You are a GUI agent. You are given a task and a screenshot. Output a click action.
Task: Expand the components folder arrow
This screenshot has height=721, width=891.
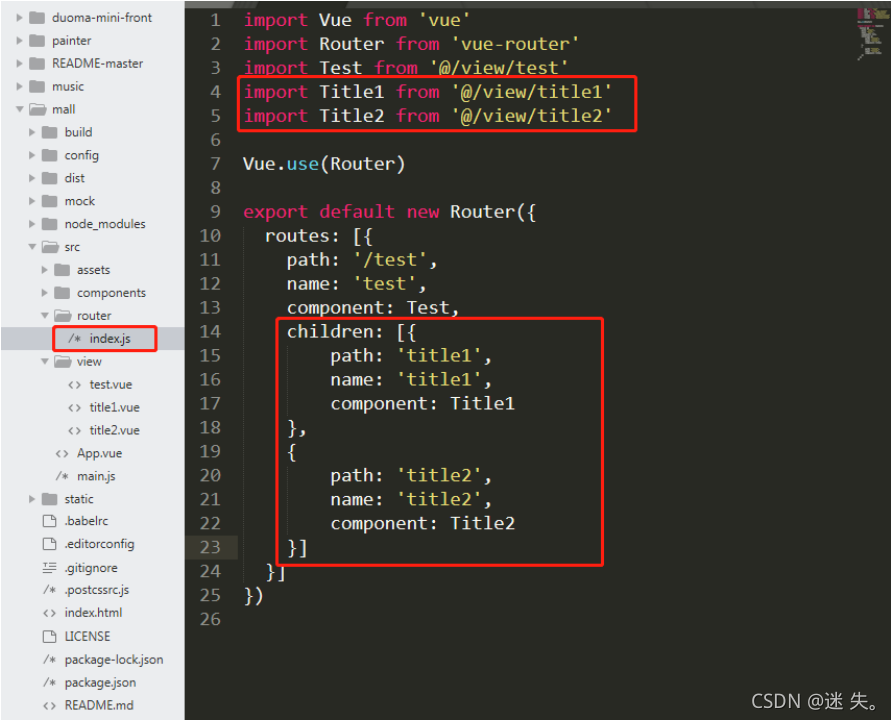point(44,293)
